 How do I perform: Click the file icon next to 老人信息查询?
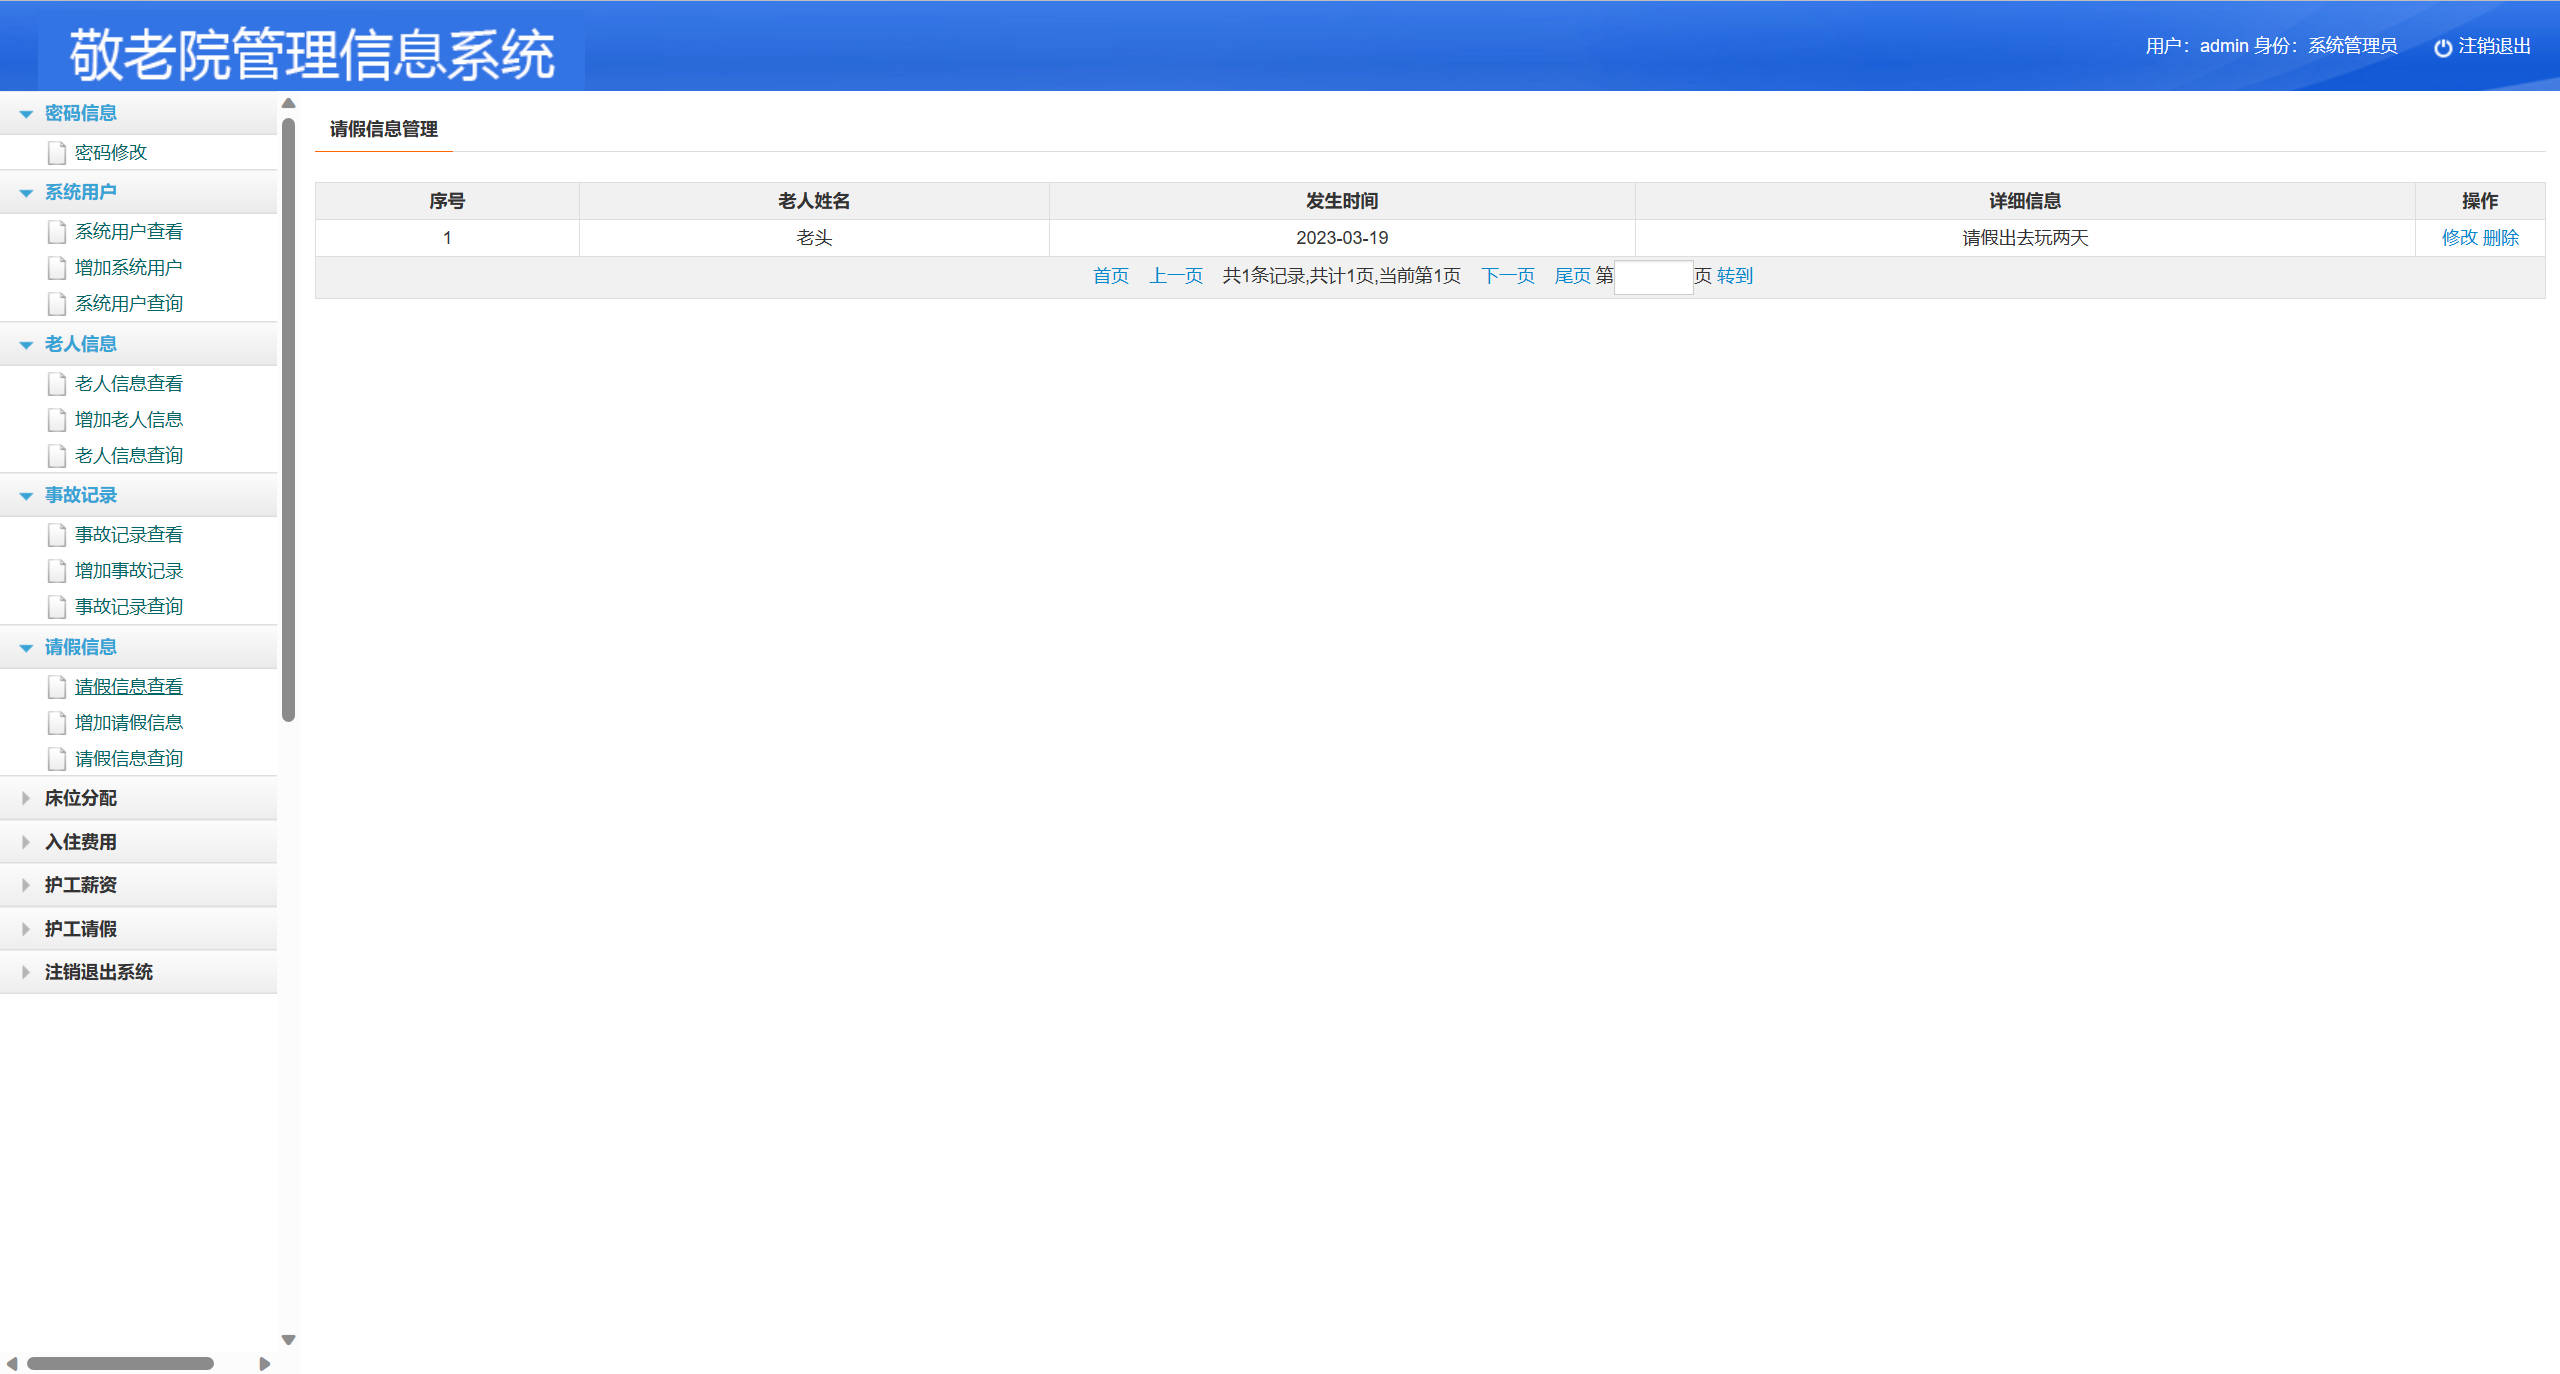(57, 456)
